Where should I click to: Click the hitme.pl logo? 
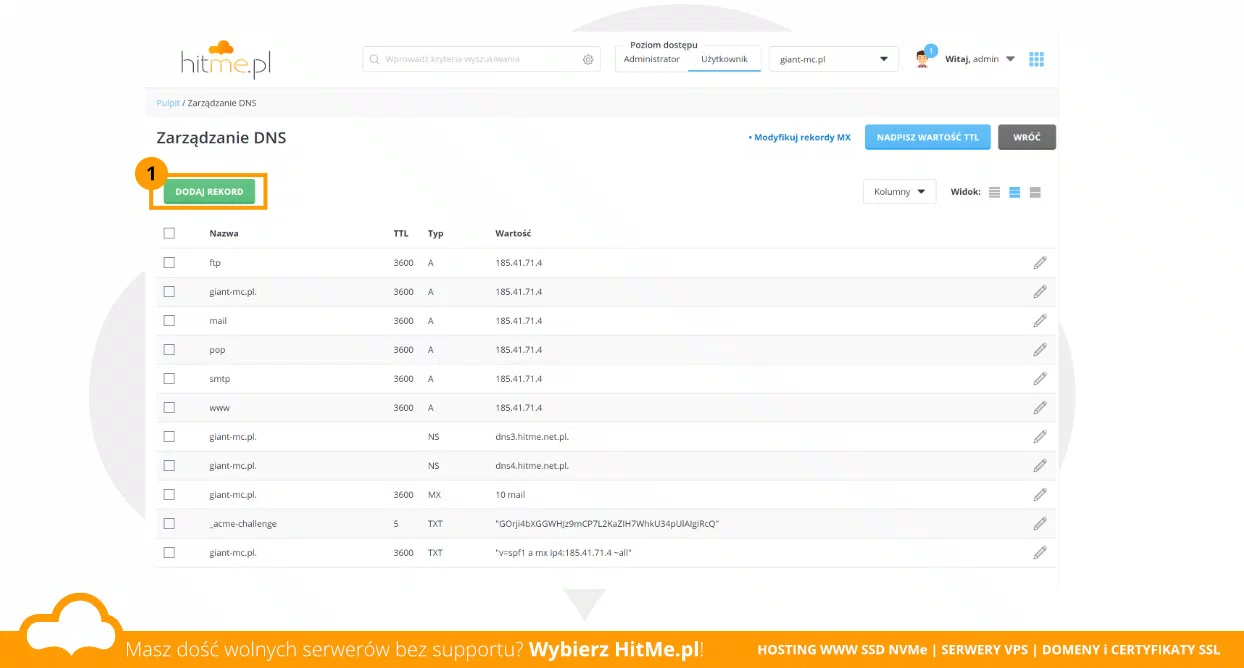(226, 59)
